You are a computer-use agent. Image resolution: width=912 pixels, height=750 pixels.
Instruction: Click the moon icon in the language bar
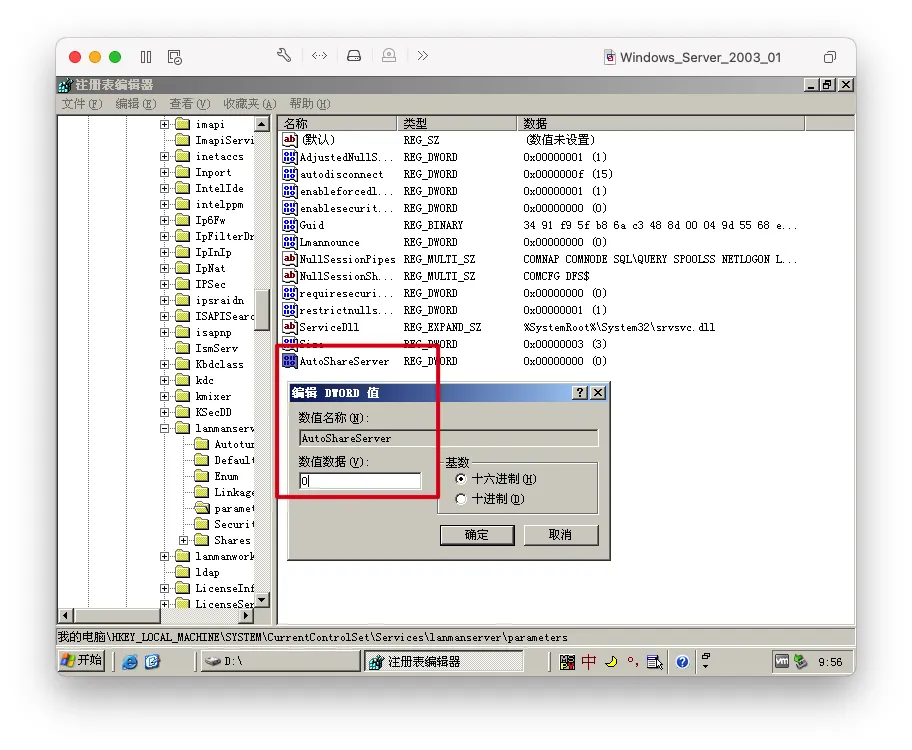point(611,662)
